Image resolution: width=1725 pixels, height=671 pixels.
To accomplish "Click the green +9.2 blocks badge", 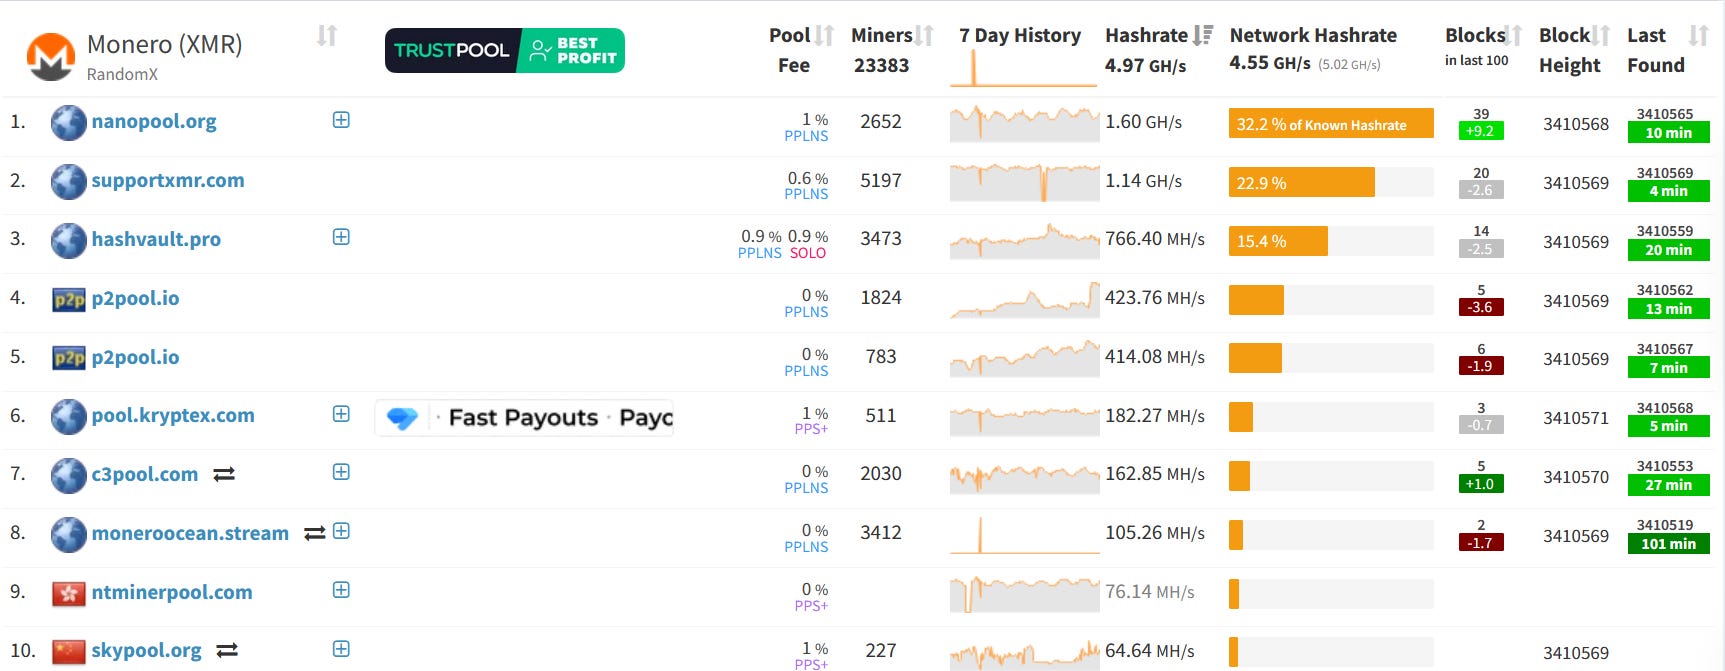I will click(x=1481, y=131).
